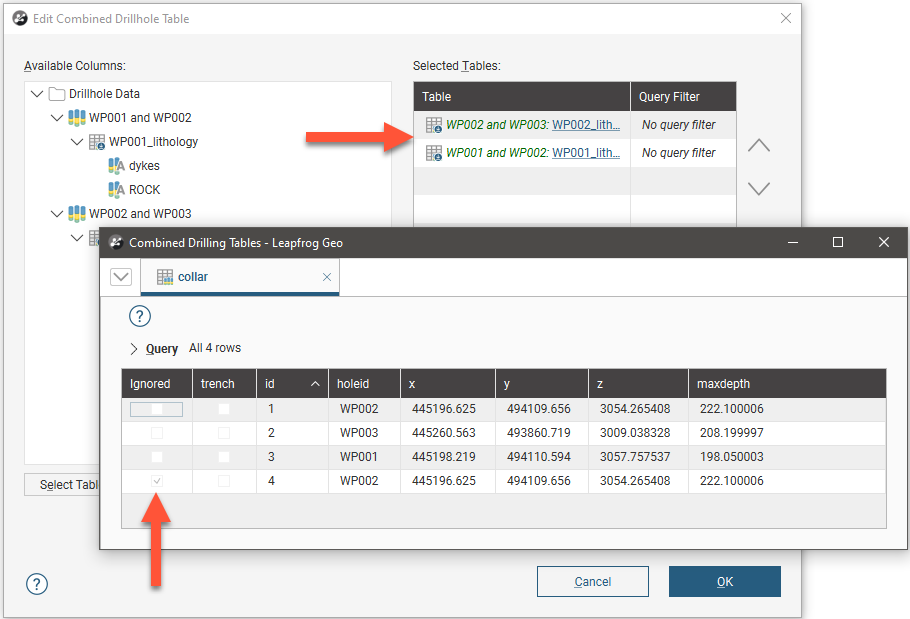This screenshot has height=619, width=910.
Task: Click the WP002 and WP003 drillhole set icon
Action: pyautogui.click(x=77, y=213)
